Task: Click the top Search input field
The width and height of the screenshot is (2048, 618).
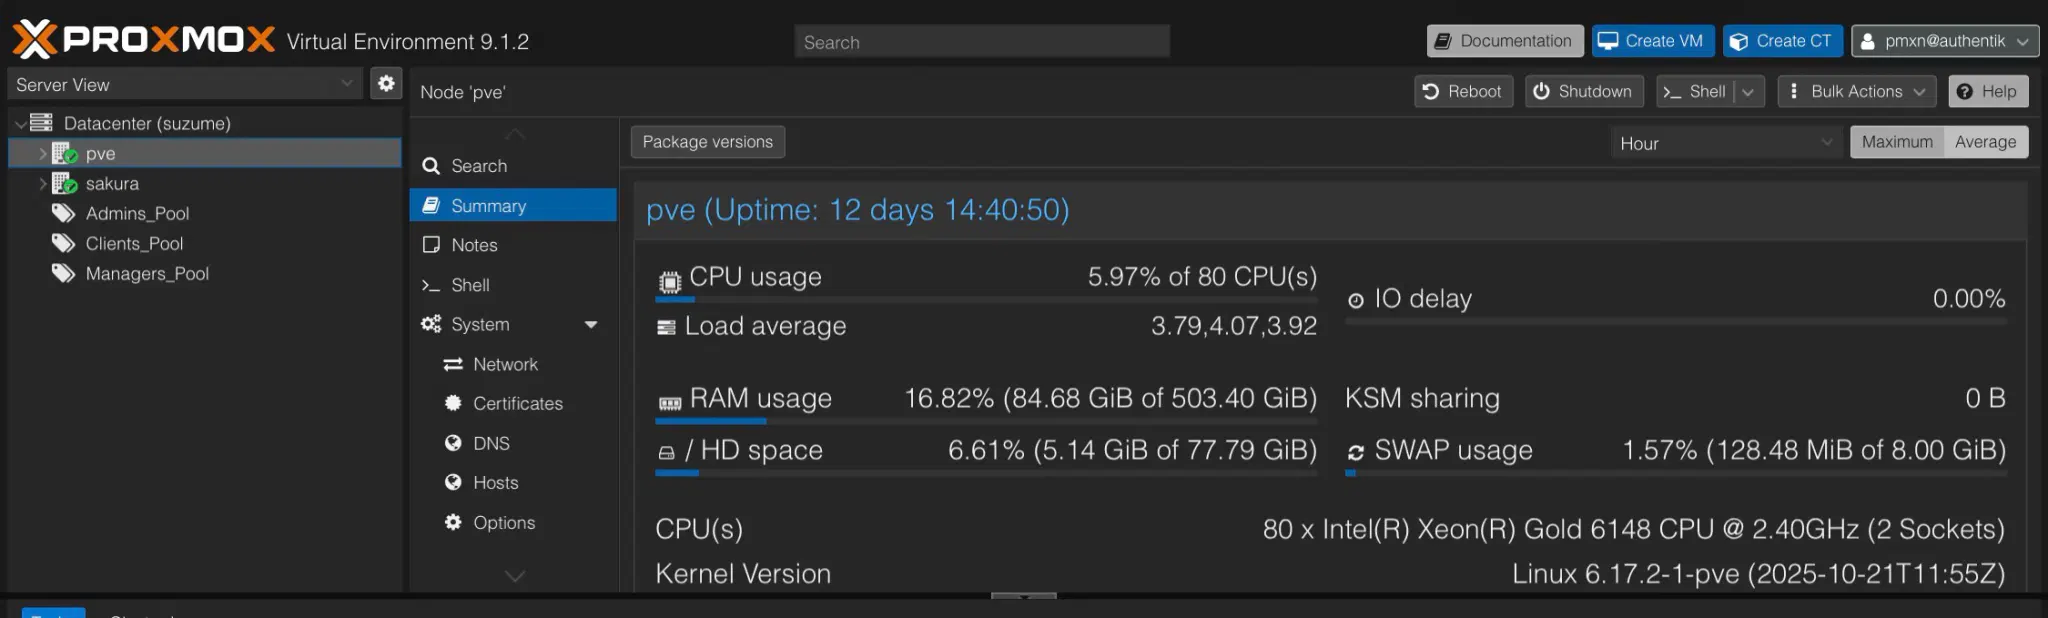Action: pos(981,42)
